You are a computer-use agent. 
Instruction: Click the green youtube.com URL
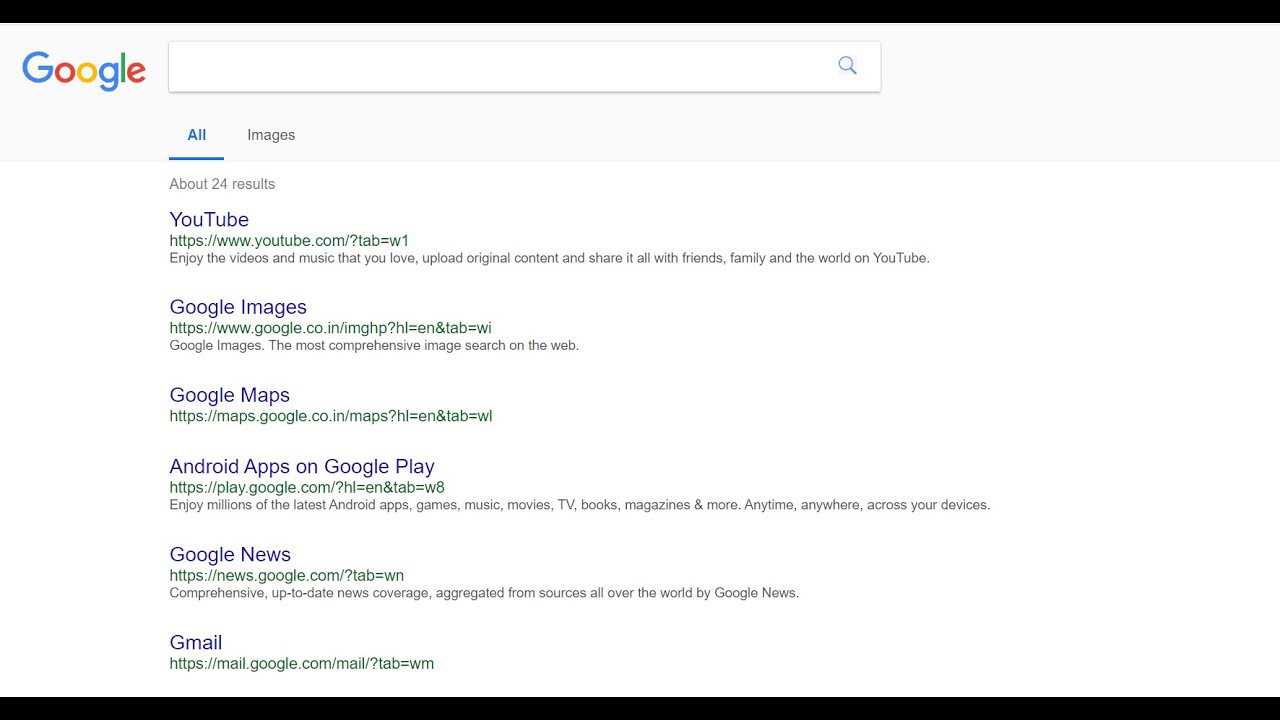[289, 241]
